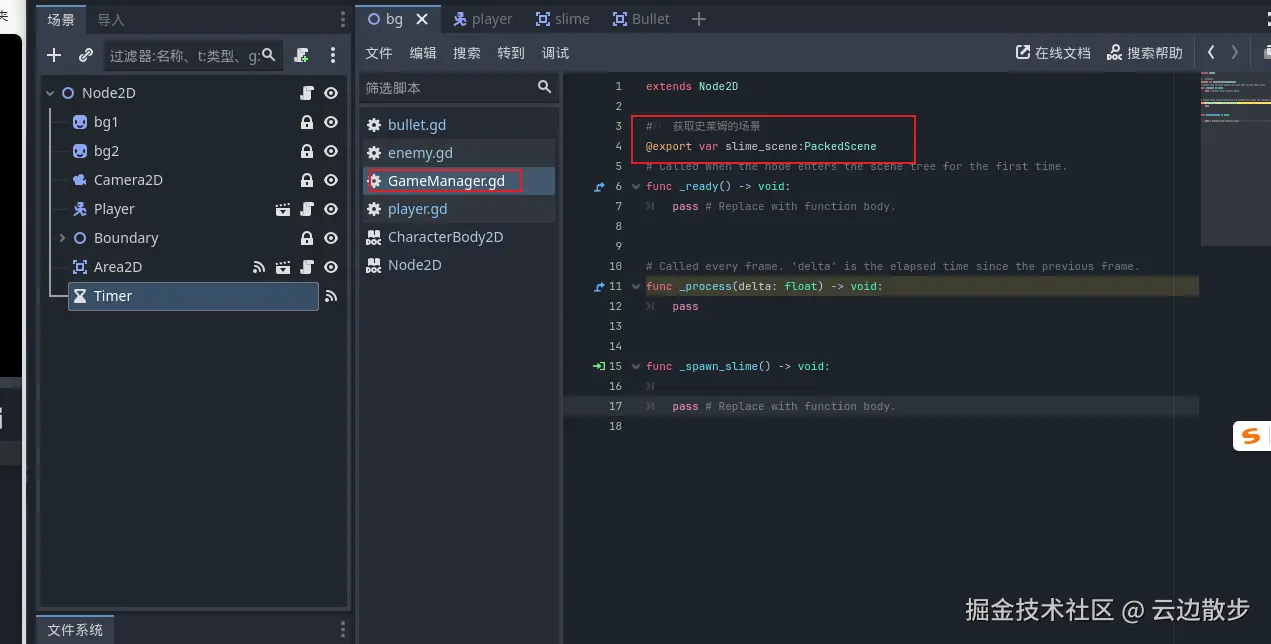Add a new scene tab with plus
This screenshot has width=1271, height=644.
click(699, 19)
